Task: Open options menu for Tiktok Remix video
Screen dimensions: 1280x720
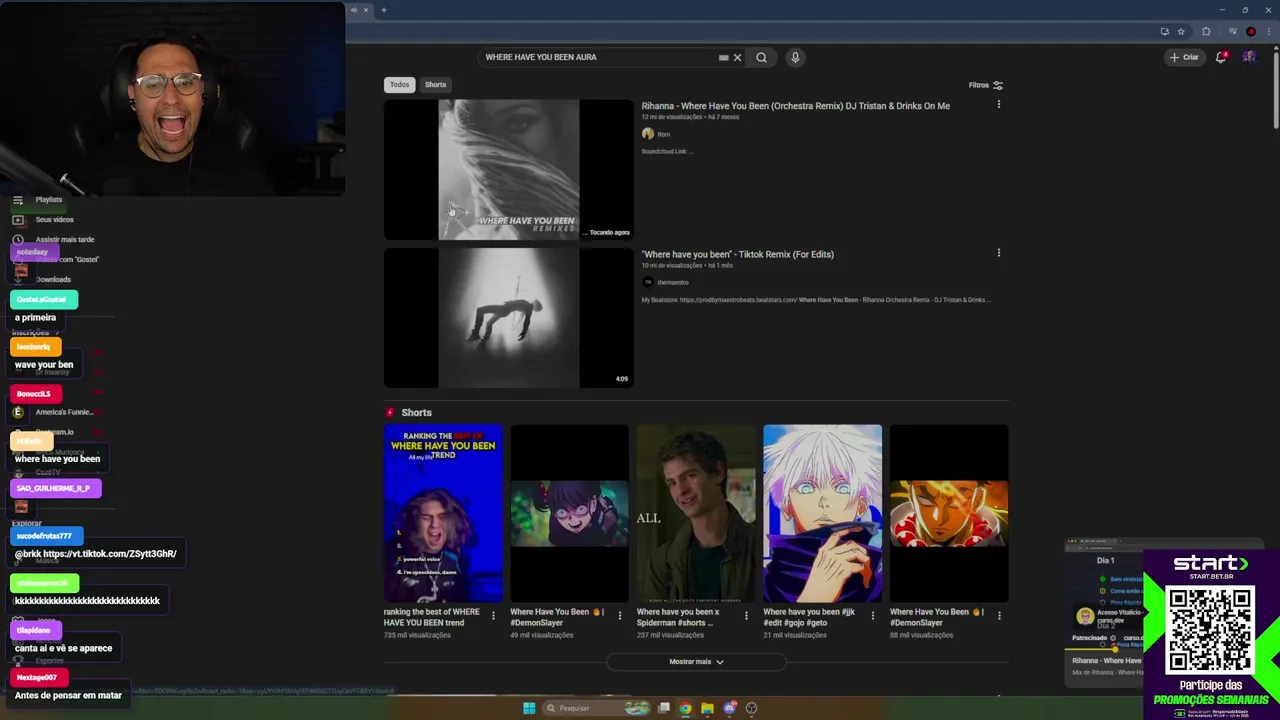Action: (998, 253)
